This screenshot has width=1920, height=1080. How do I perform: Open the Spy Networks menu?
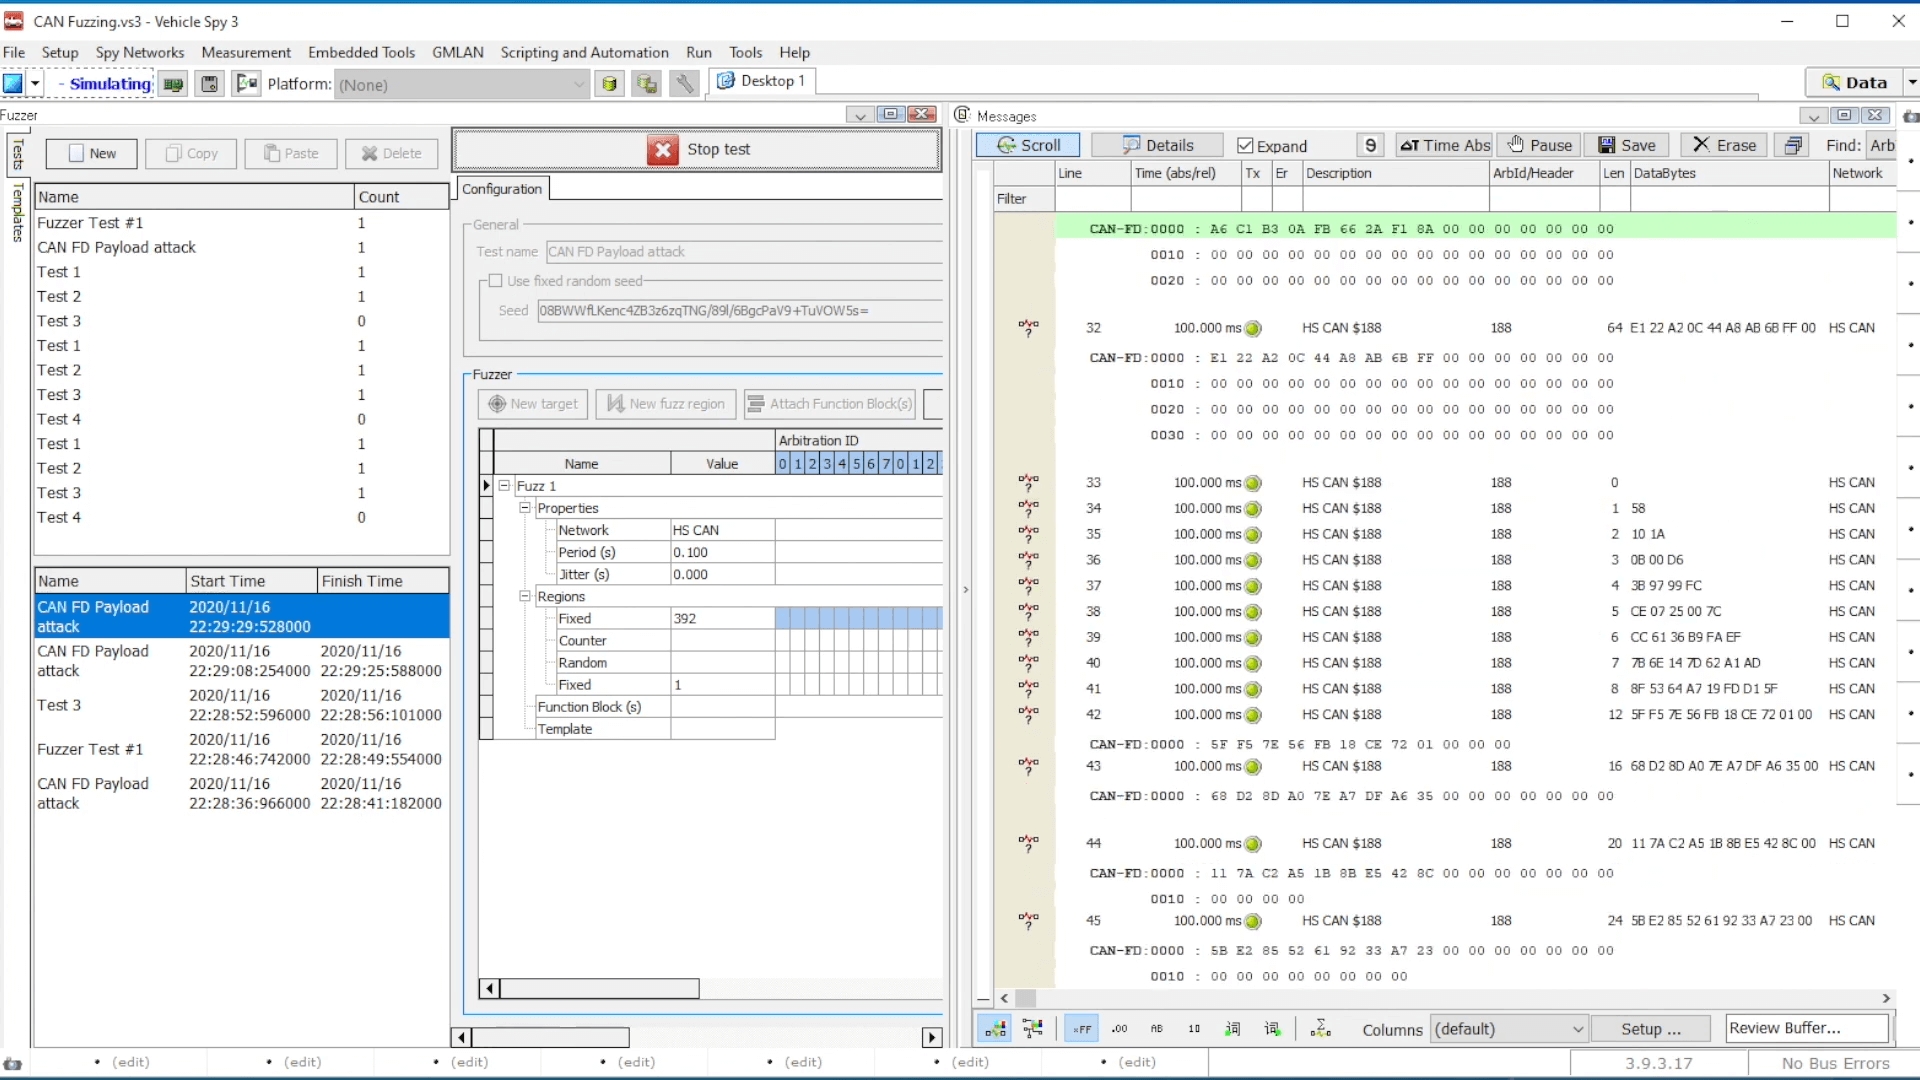[x=140, y=52]
